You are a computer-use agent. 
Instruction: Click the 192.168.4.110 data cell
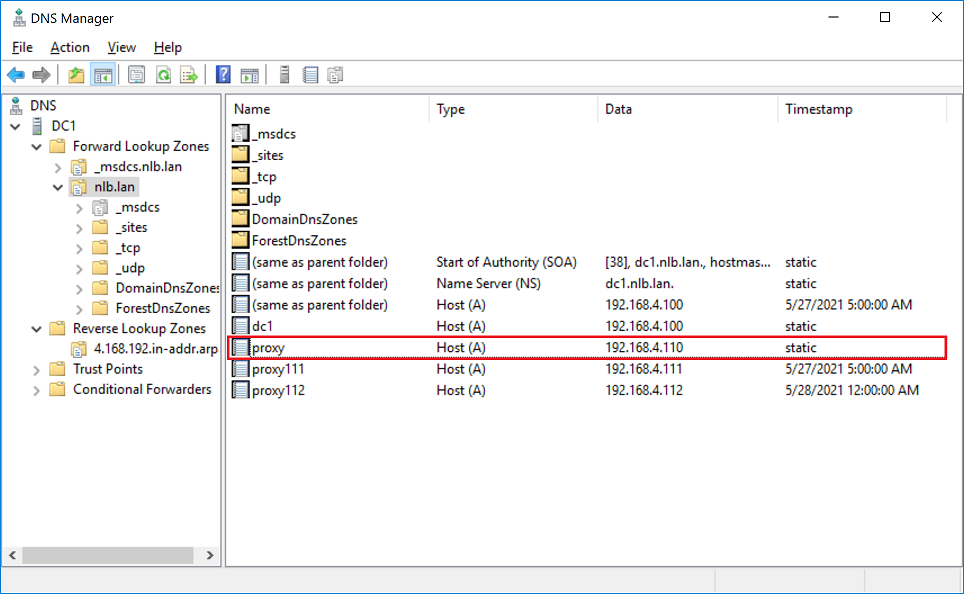[644, 347]
